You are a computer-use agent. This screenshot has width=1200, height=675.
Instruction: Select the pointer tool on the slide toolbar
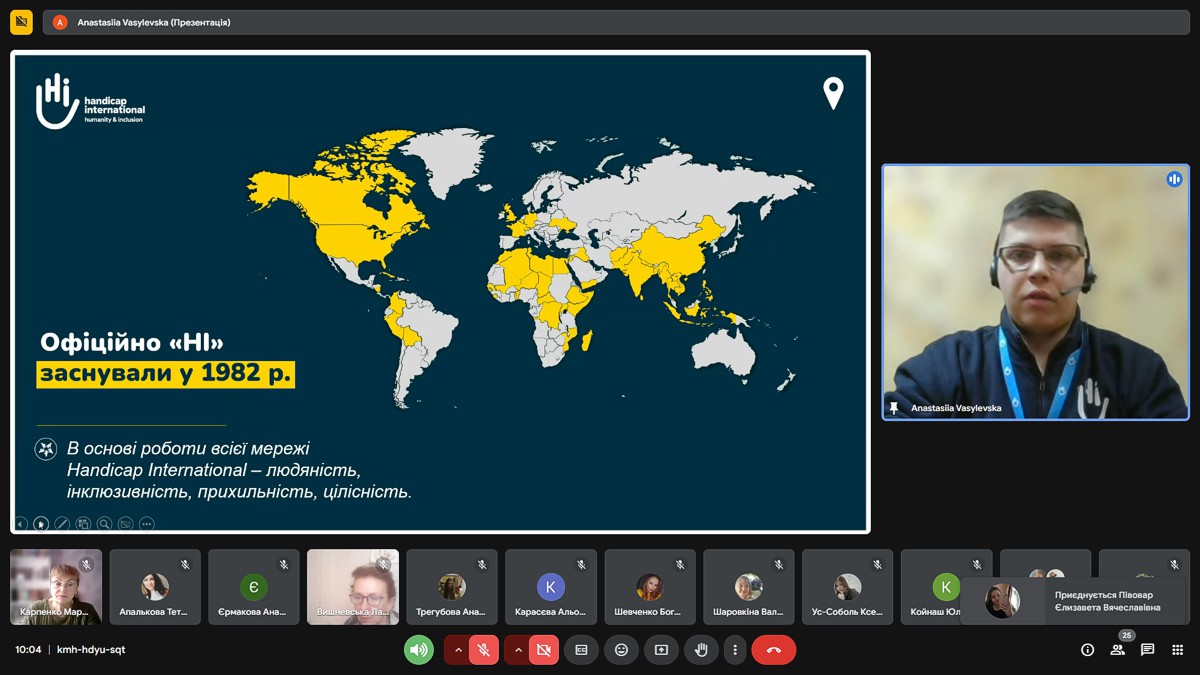(x=41, y=523)
